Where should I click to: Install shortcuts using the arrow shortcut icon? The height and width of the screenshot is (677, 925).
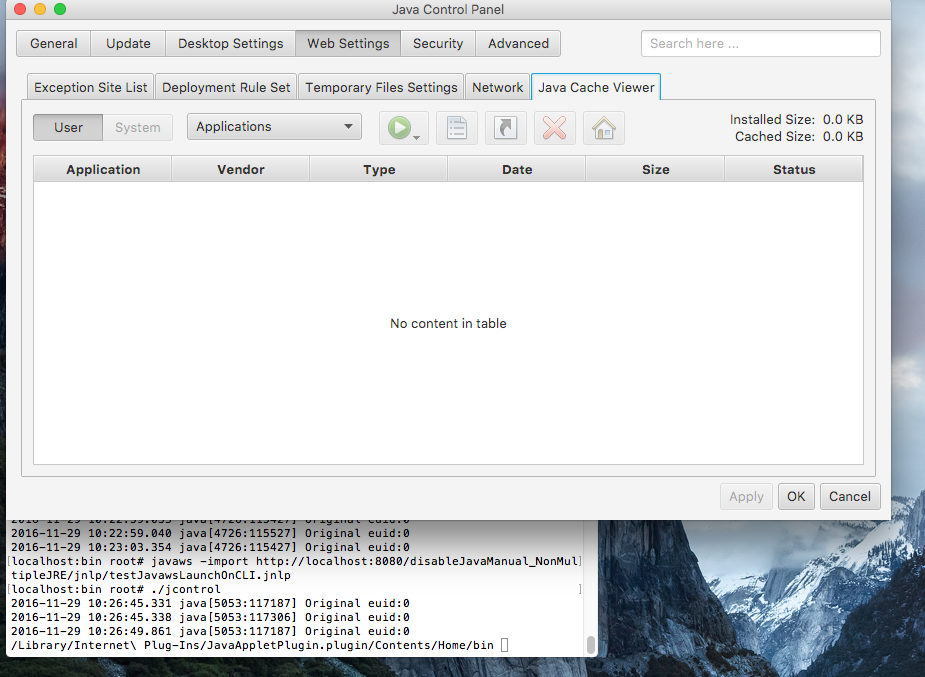pyautogui.click(x=506, y=127)
